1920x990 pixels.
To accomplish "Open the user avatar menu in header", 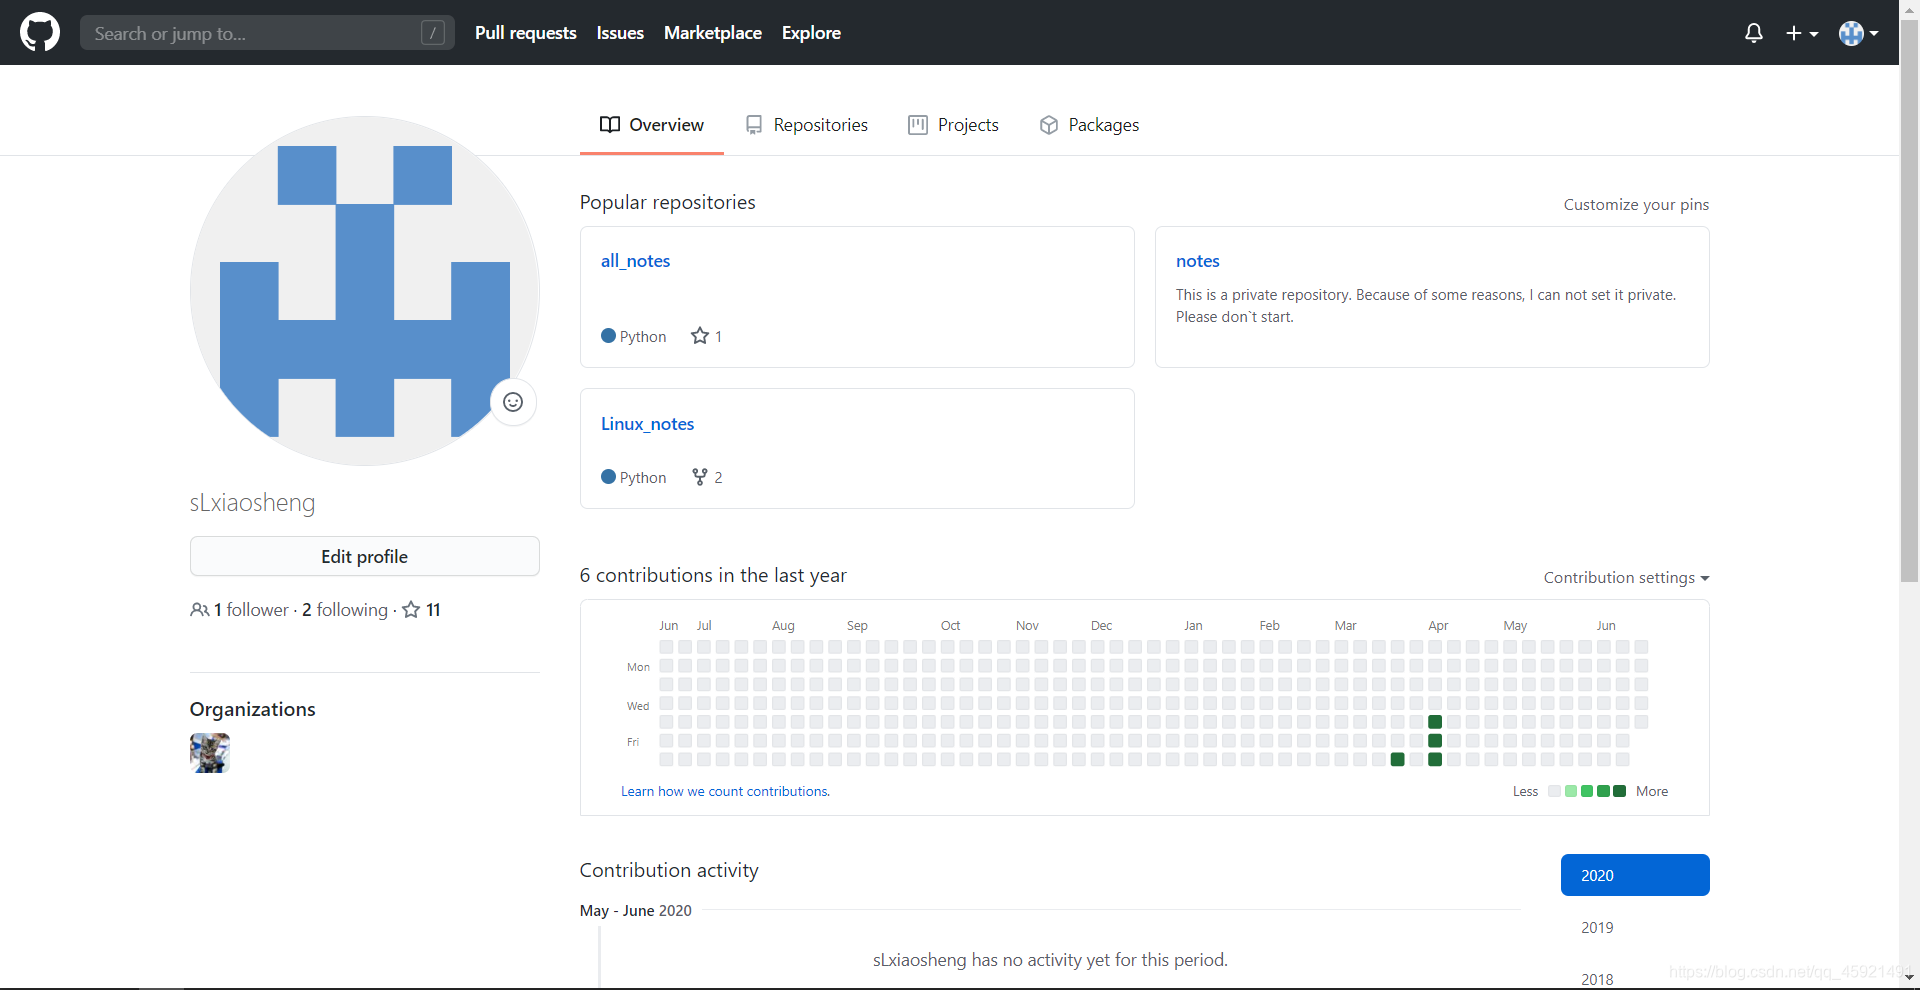I will click(1859, 33).
